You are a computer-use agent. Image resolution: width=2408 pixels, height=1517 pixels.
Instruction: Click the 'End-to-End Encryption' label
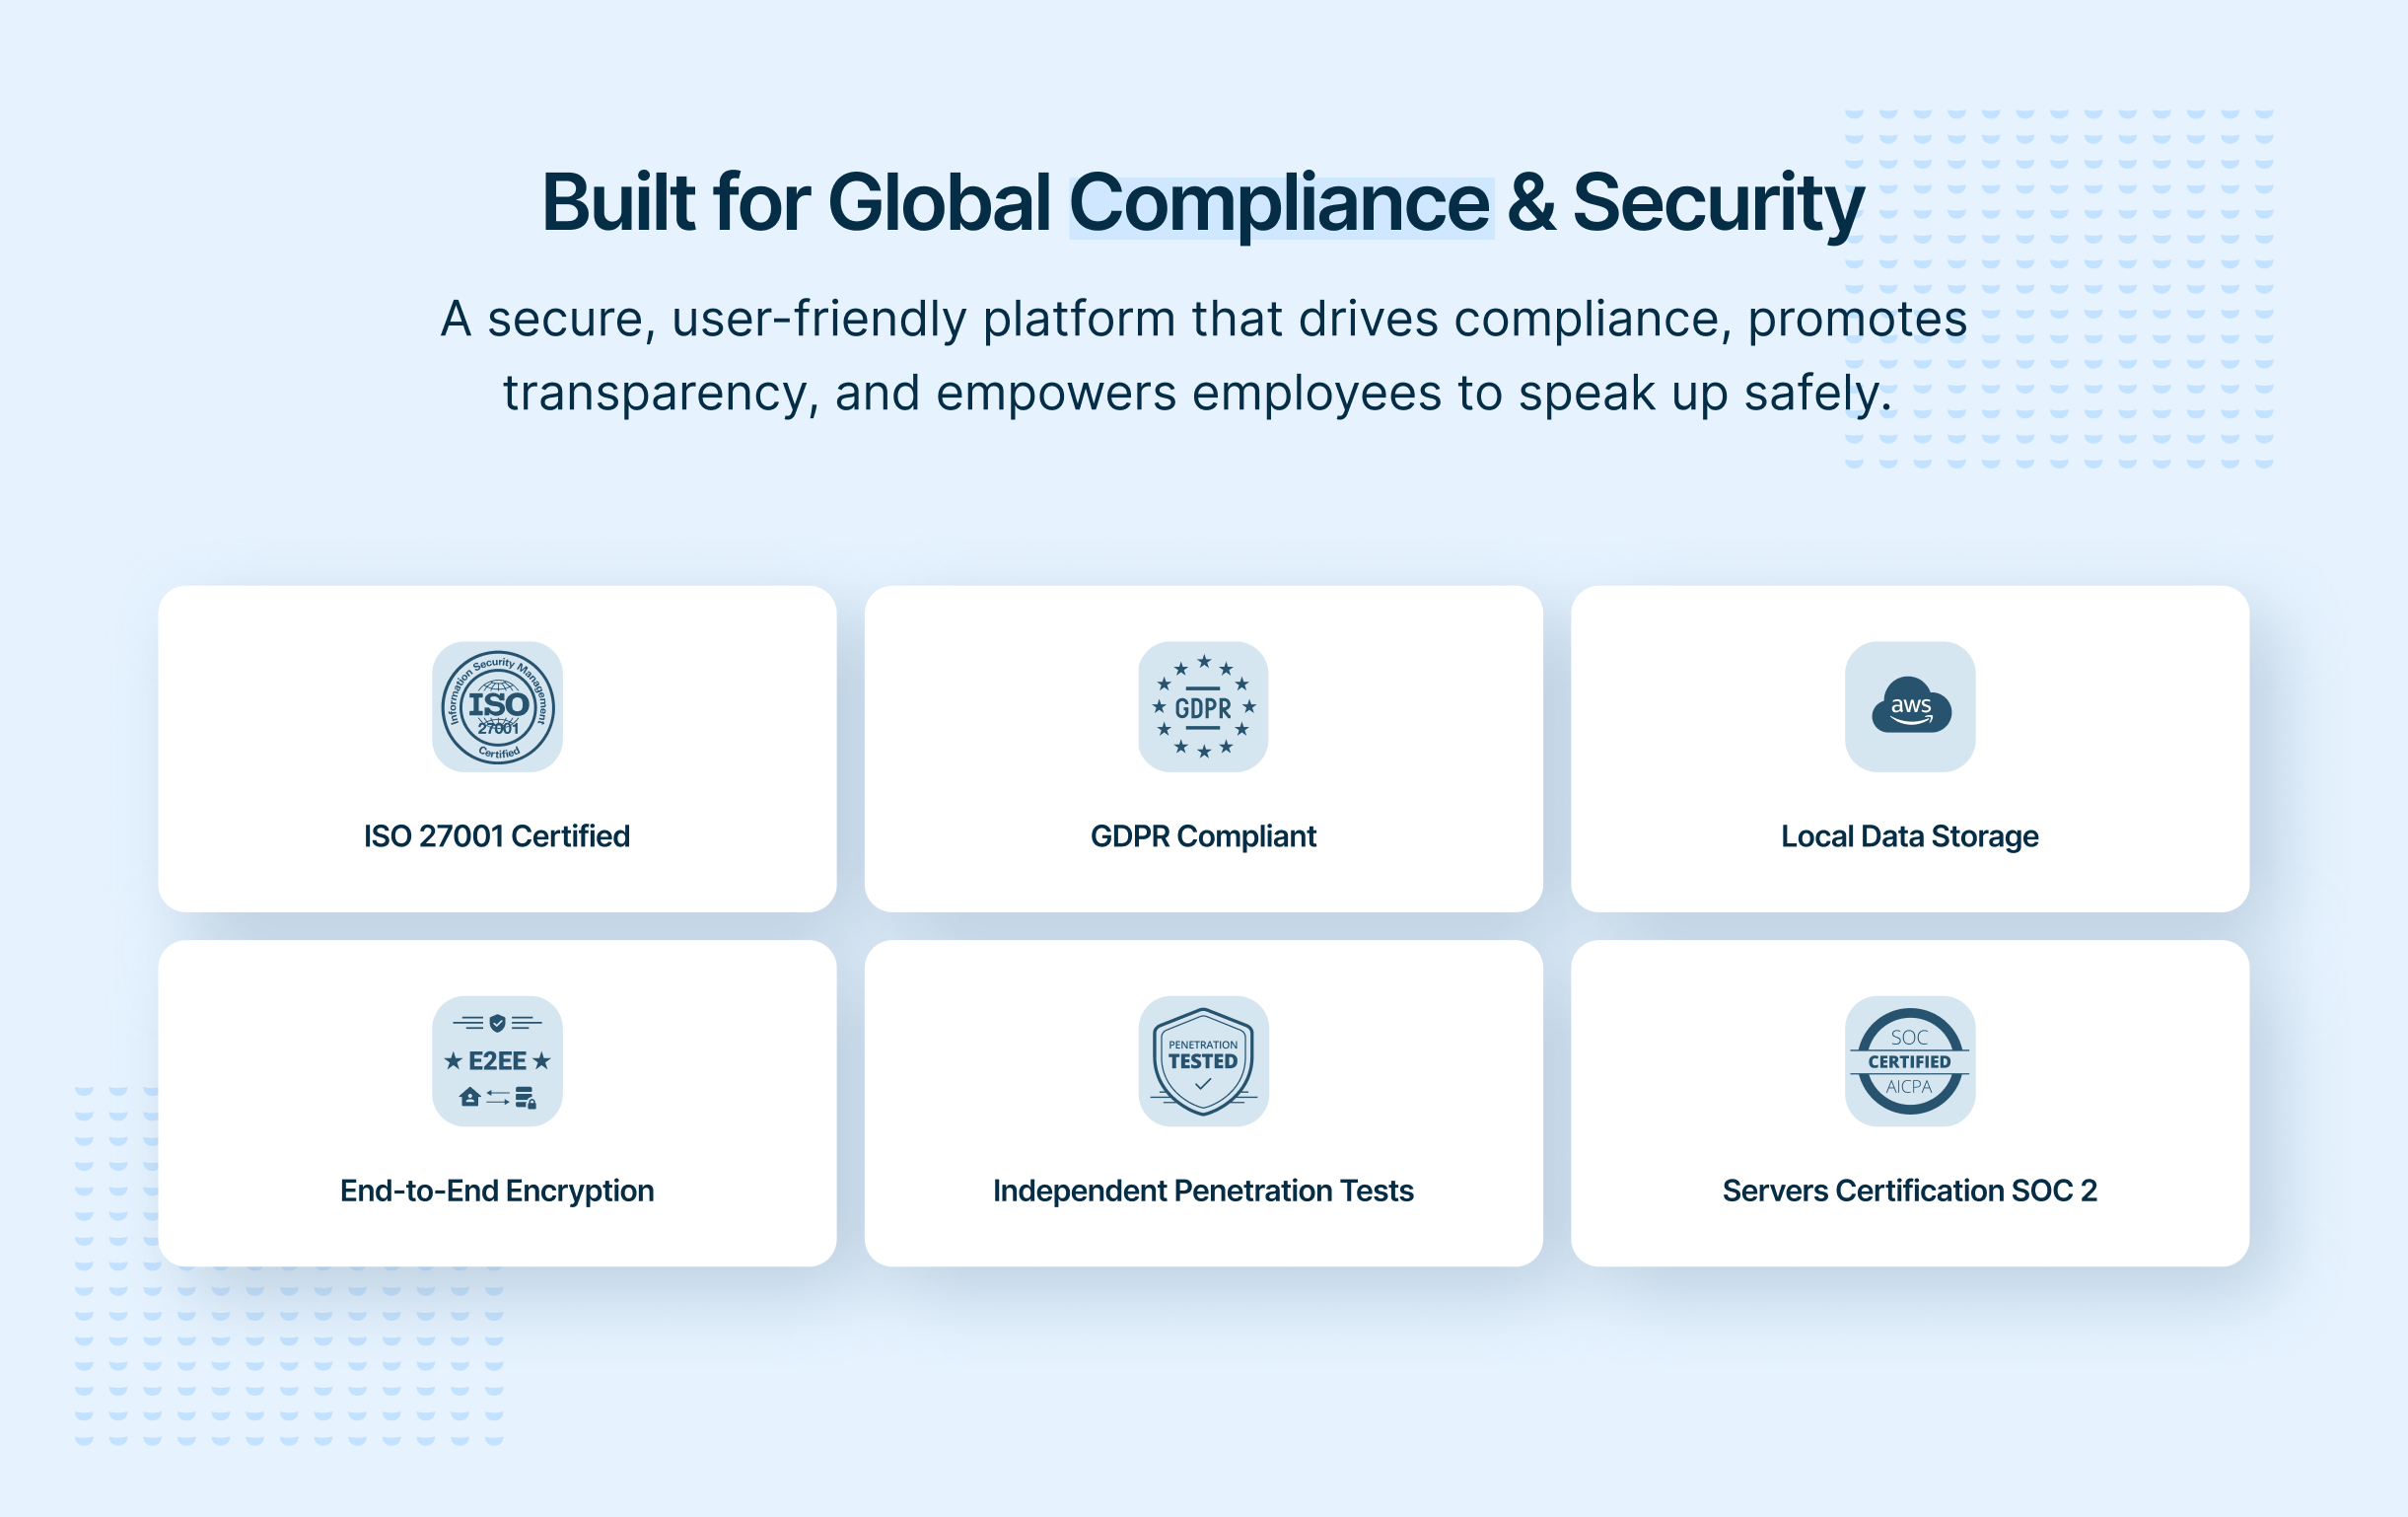[x=497, y=1191]
